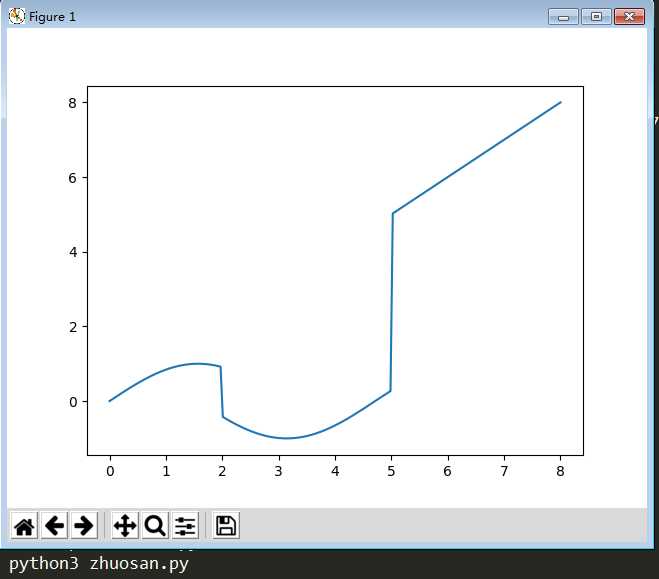Viewport: 659px width, 579px height.
Task: Maximize the Figure 1 window
Action: [596, 17]
